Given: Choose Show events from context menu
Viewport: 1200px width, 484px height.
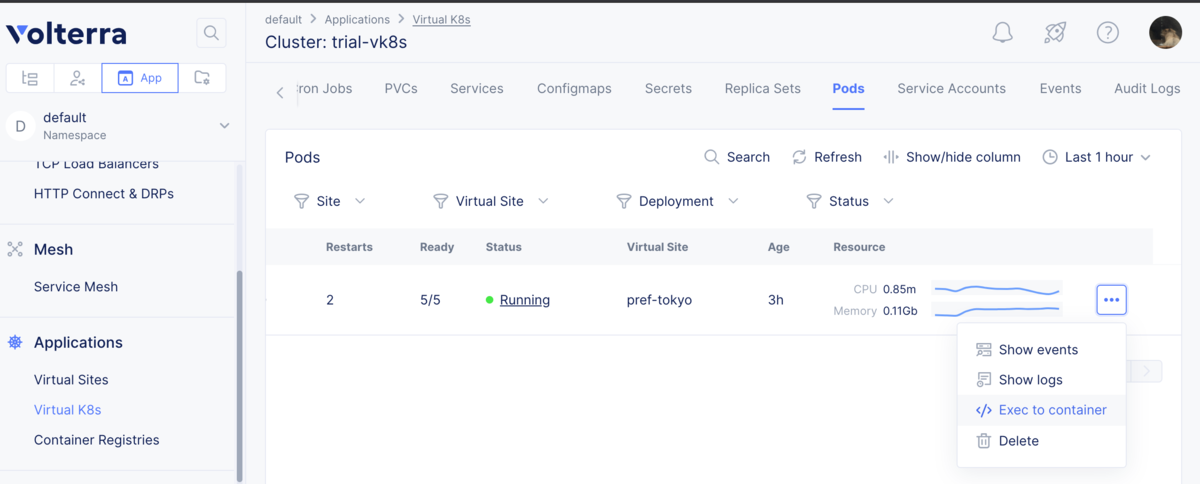Looking at the screenshot, I should (1041, 350).
